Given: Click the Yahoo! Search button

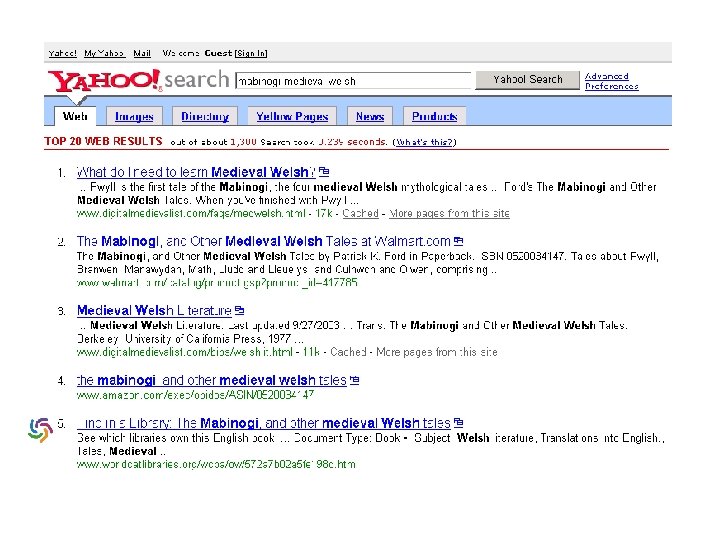Looking at the screenshot, I should pos(528,80).
